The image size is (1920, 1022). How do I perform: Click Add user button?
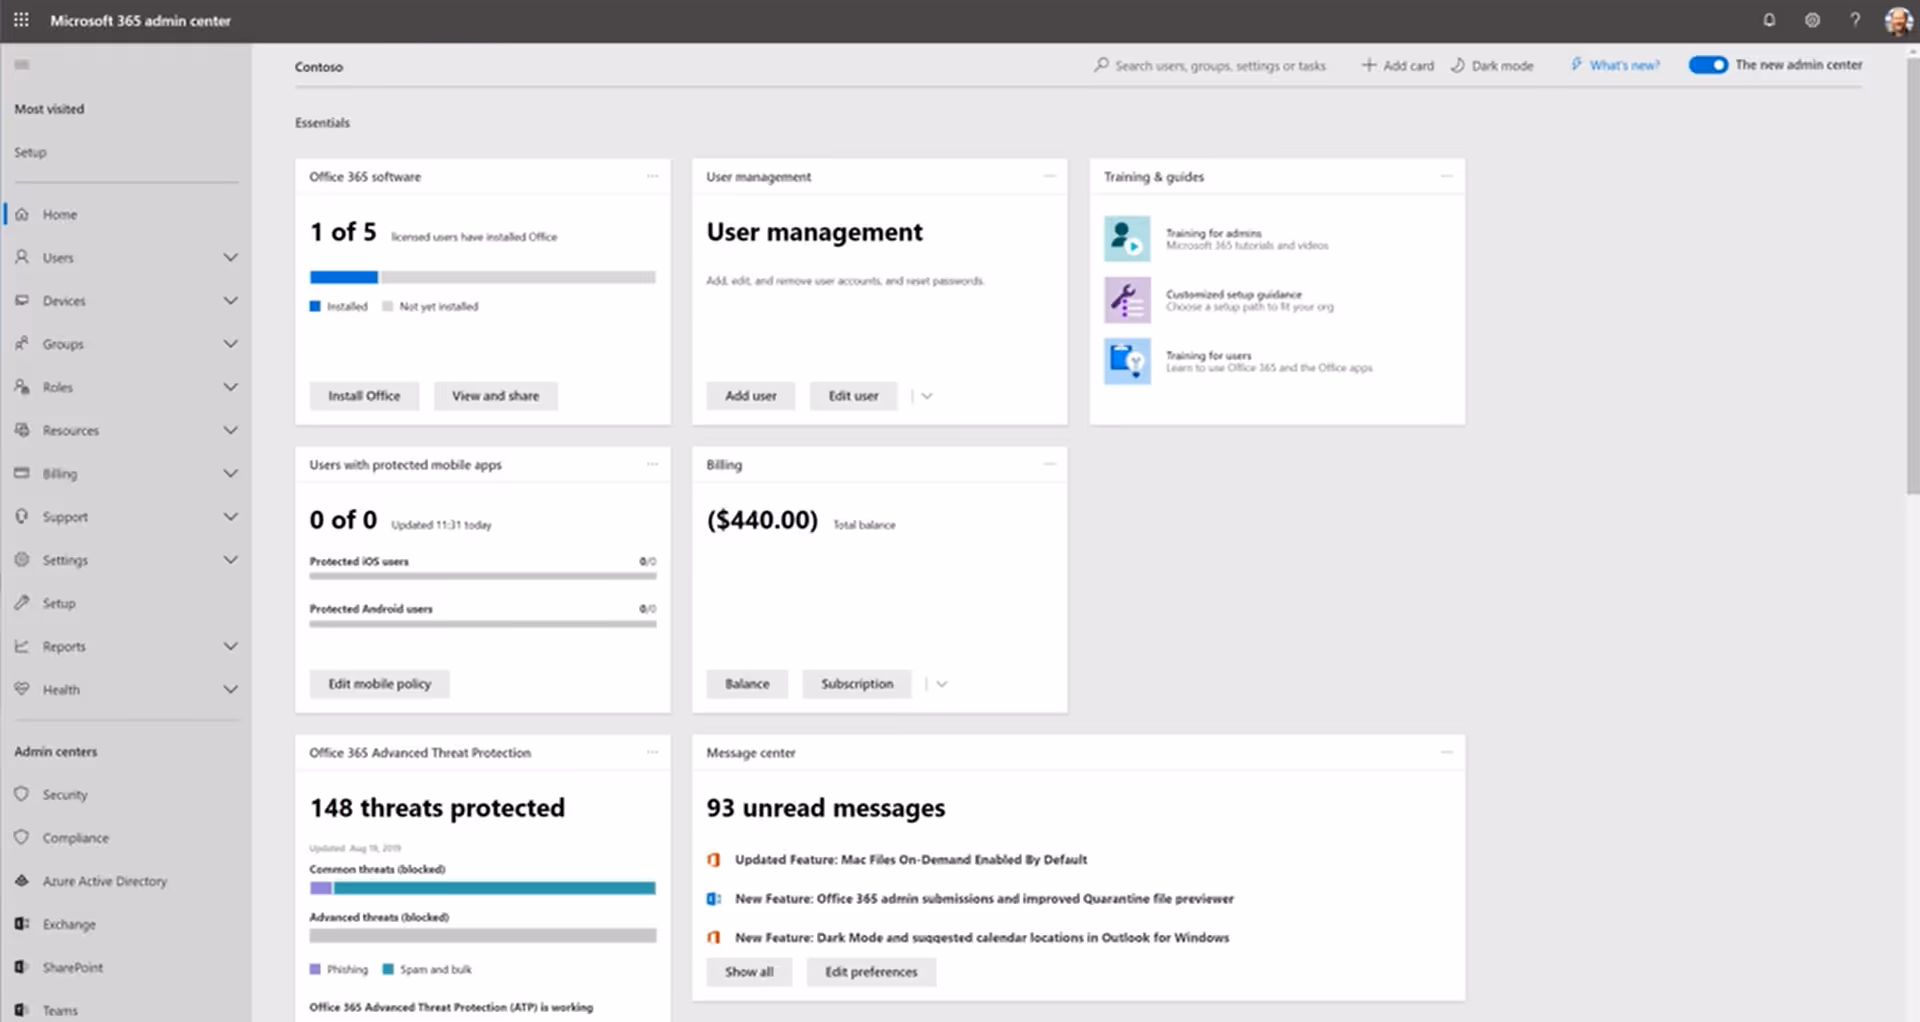coord(750,396)
